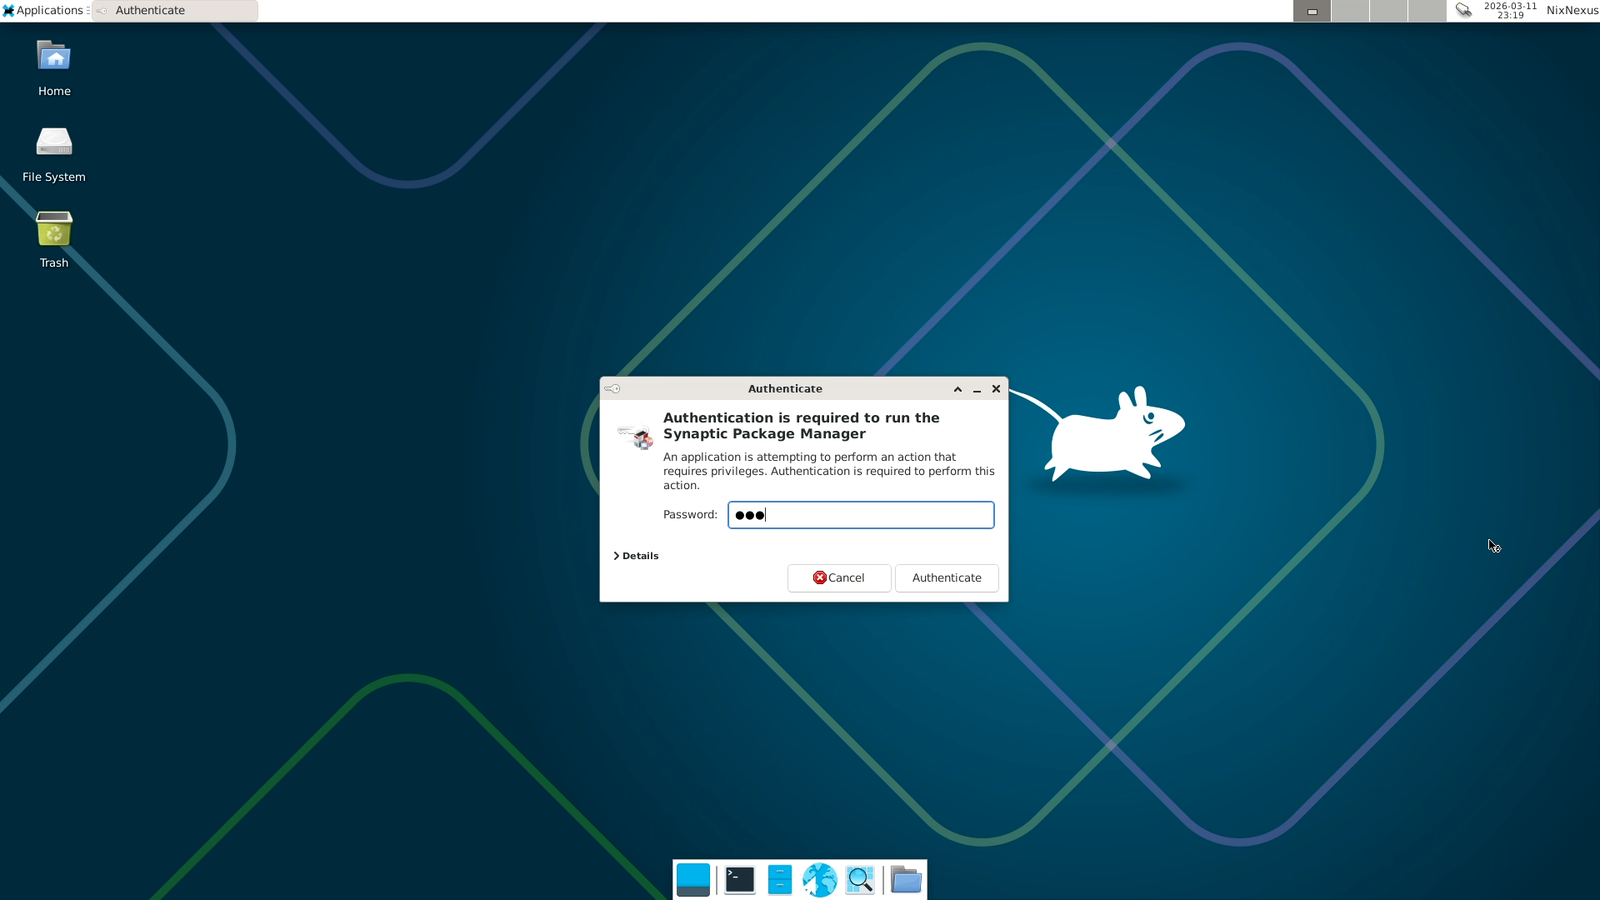Focus the Password input field
Viewport: 1600px width, 900px height.
(x=860, y=514)
